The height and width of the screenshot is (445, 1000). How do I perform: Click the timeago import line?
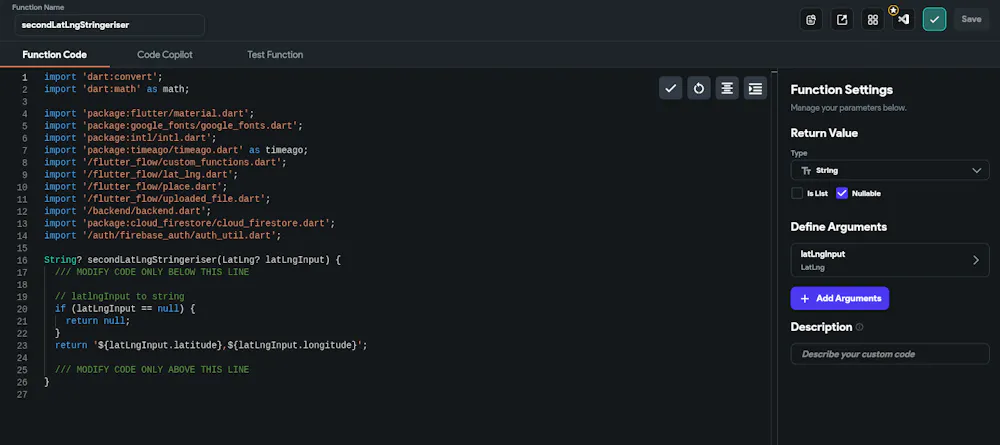tap(176, 150)
